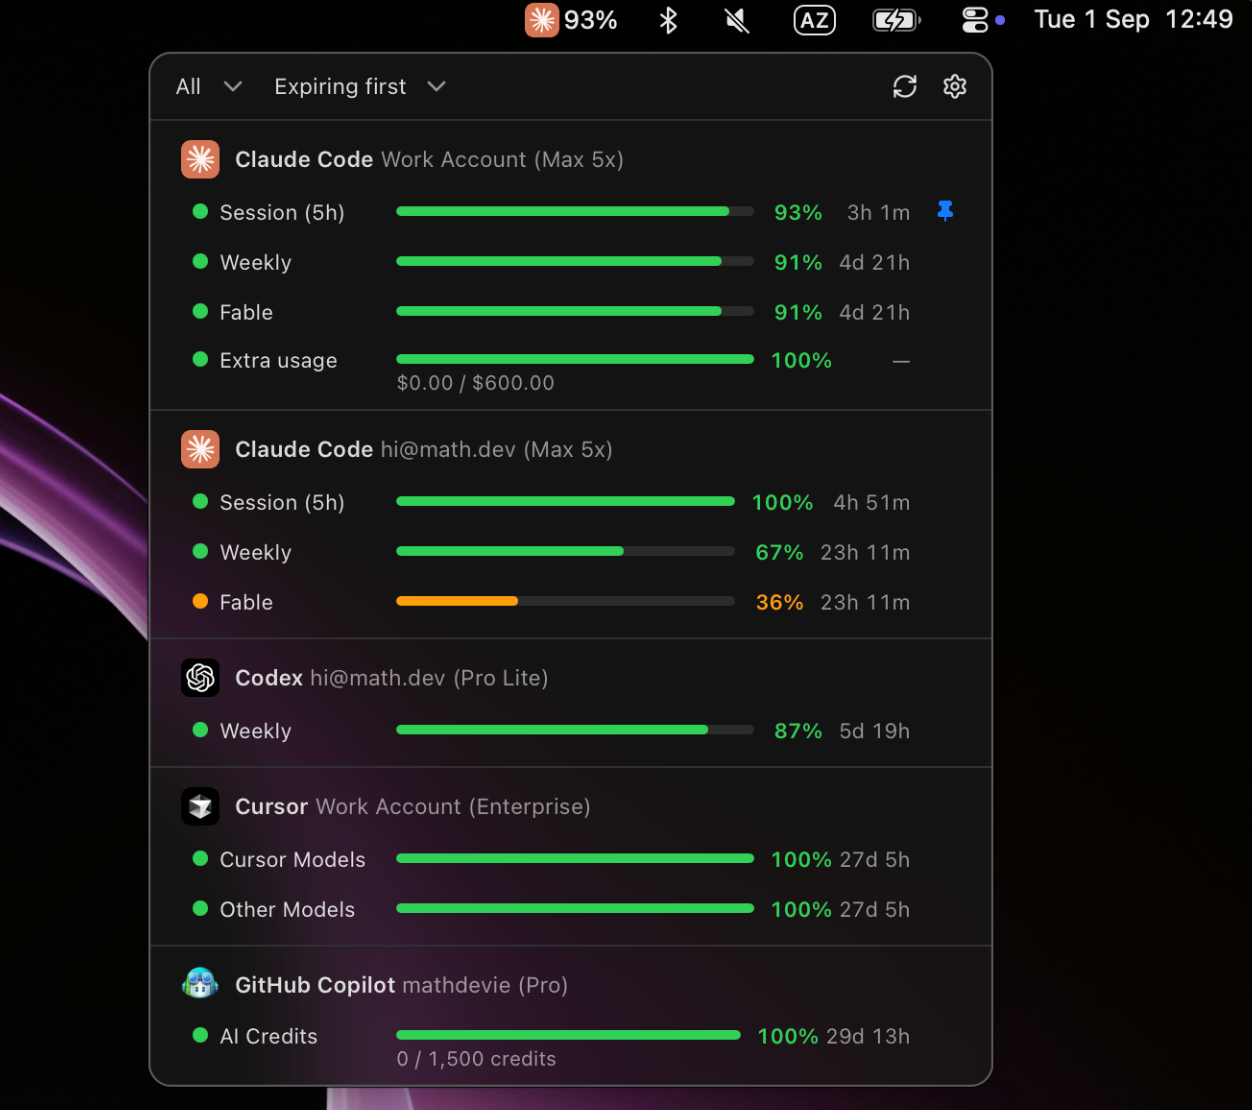
Task: Click the refresh icon in the usage panel
Action: click(x=905, y=87)
